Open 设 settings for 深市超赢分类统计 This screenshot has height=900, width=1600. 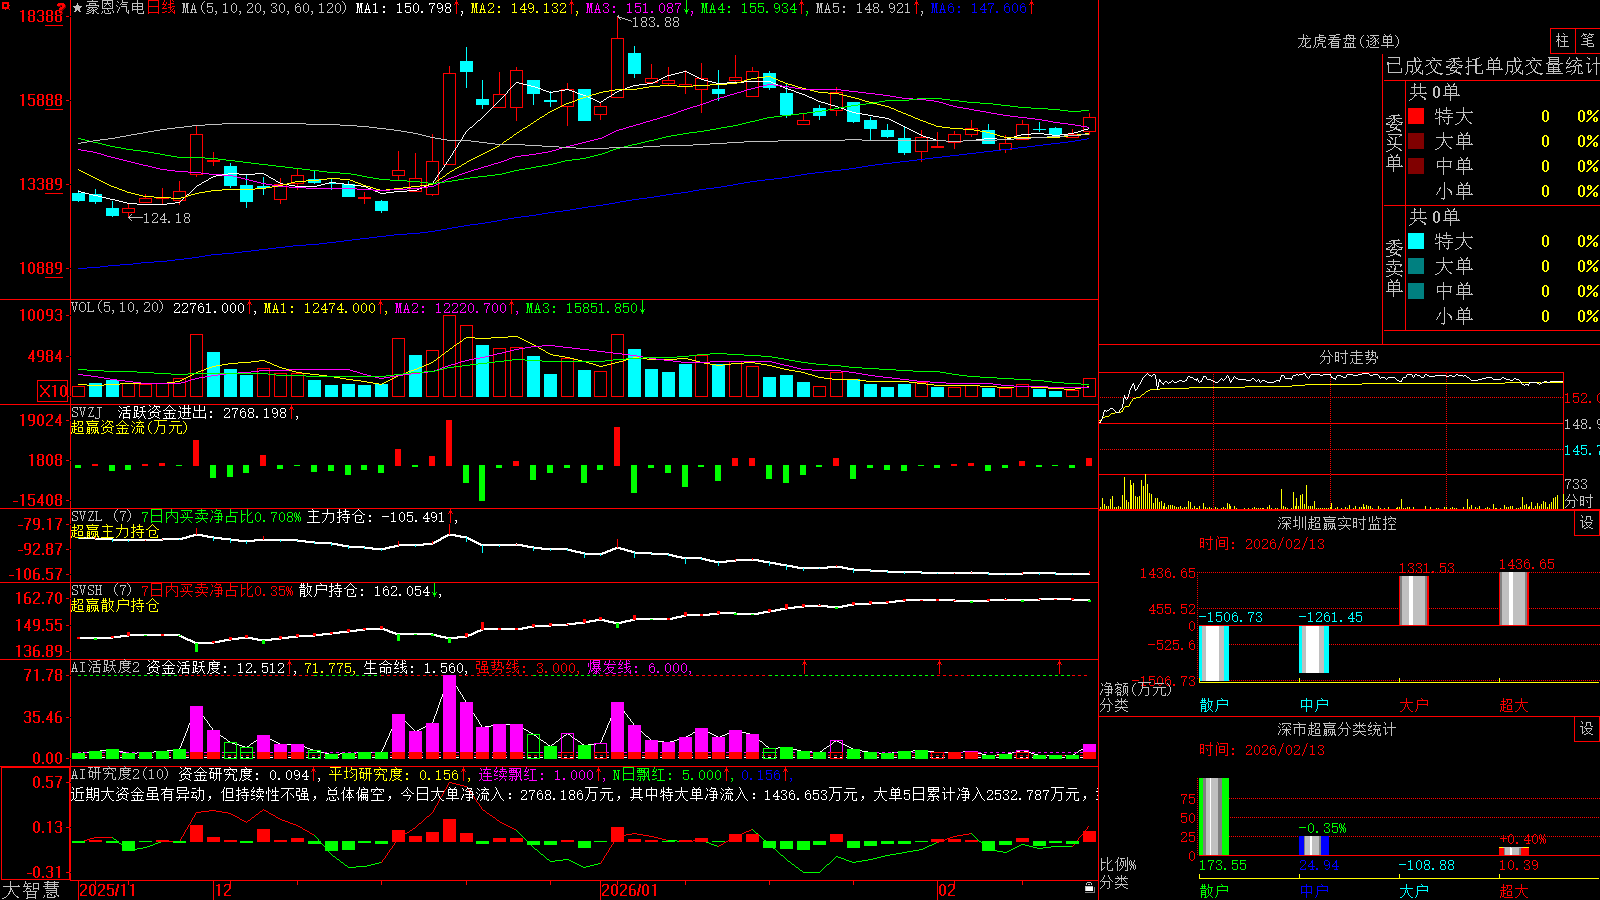click(x=1587, y=729)
